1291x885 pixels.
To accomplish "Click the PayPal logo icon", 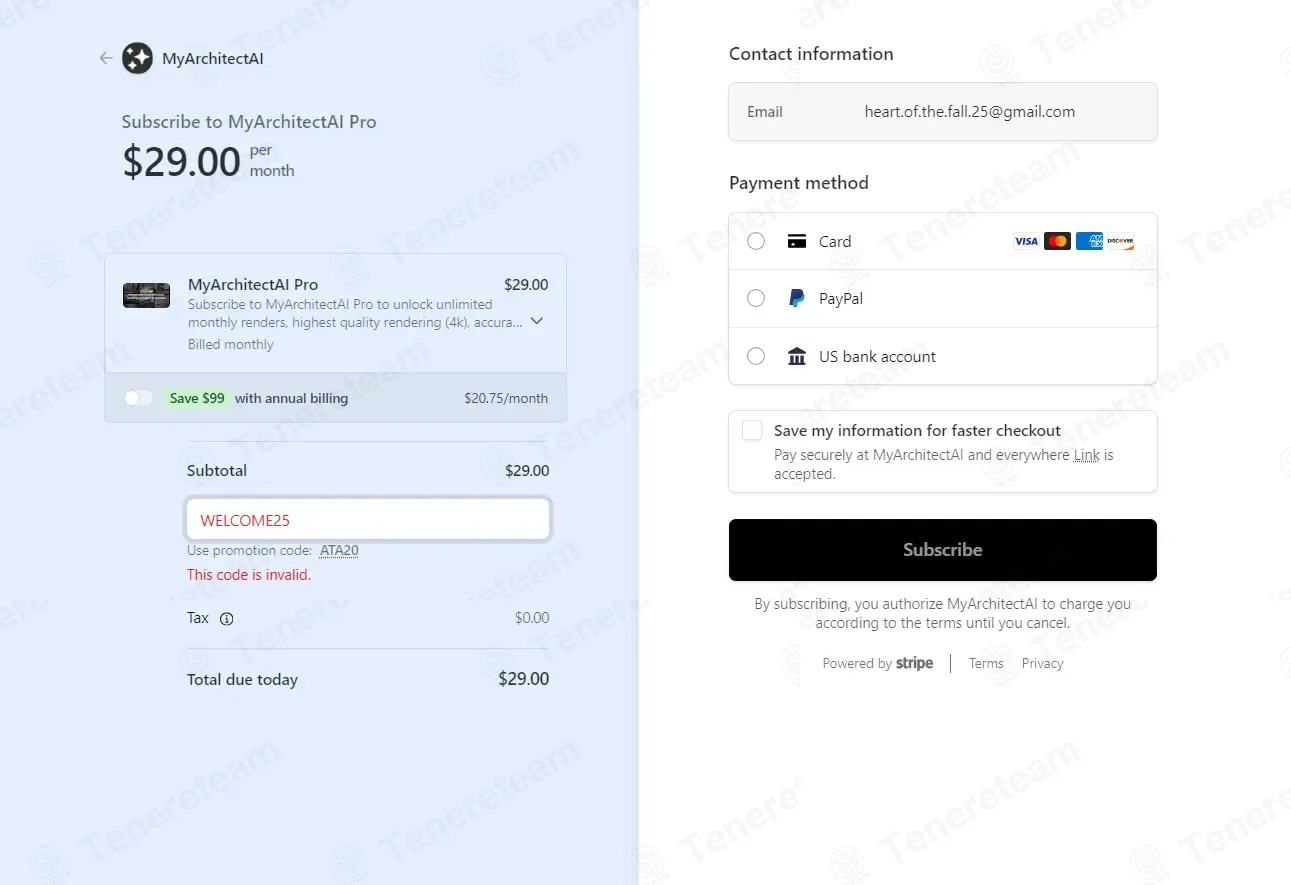I will 797,298.
